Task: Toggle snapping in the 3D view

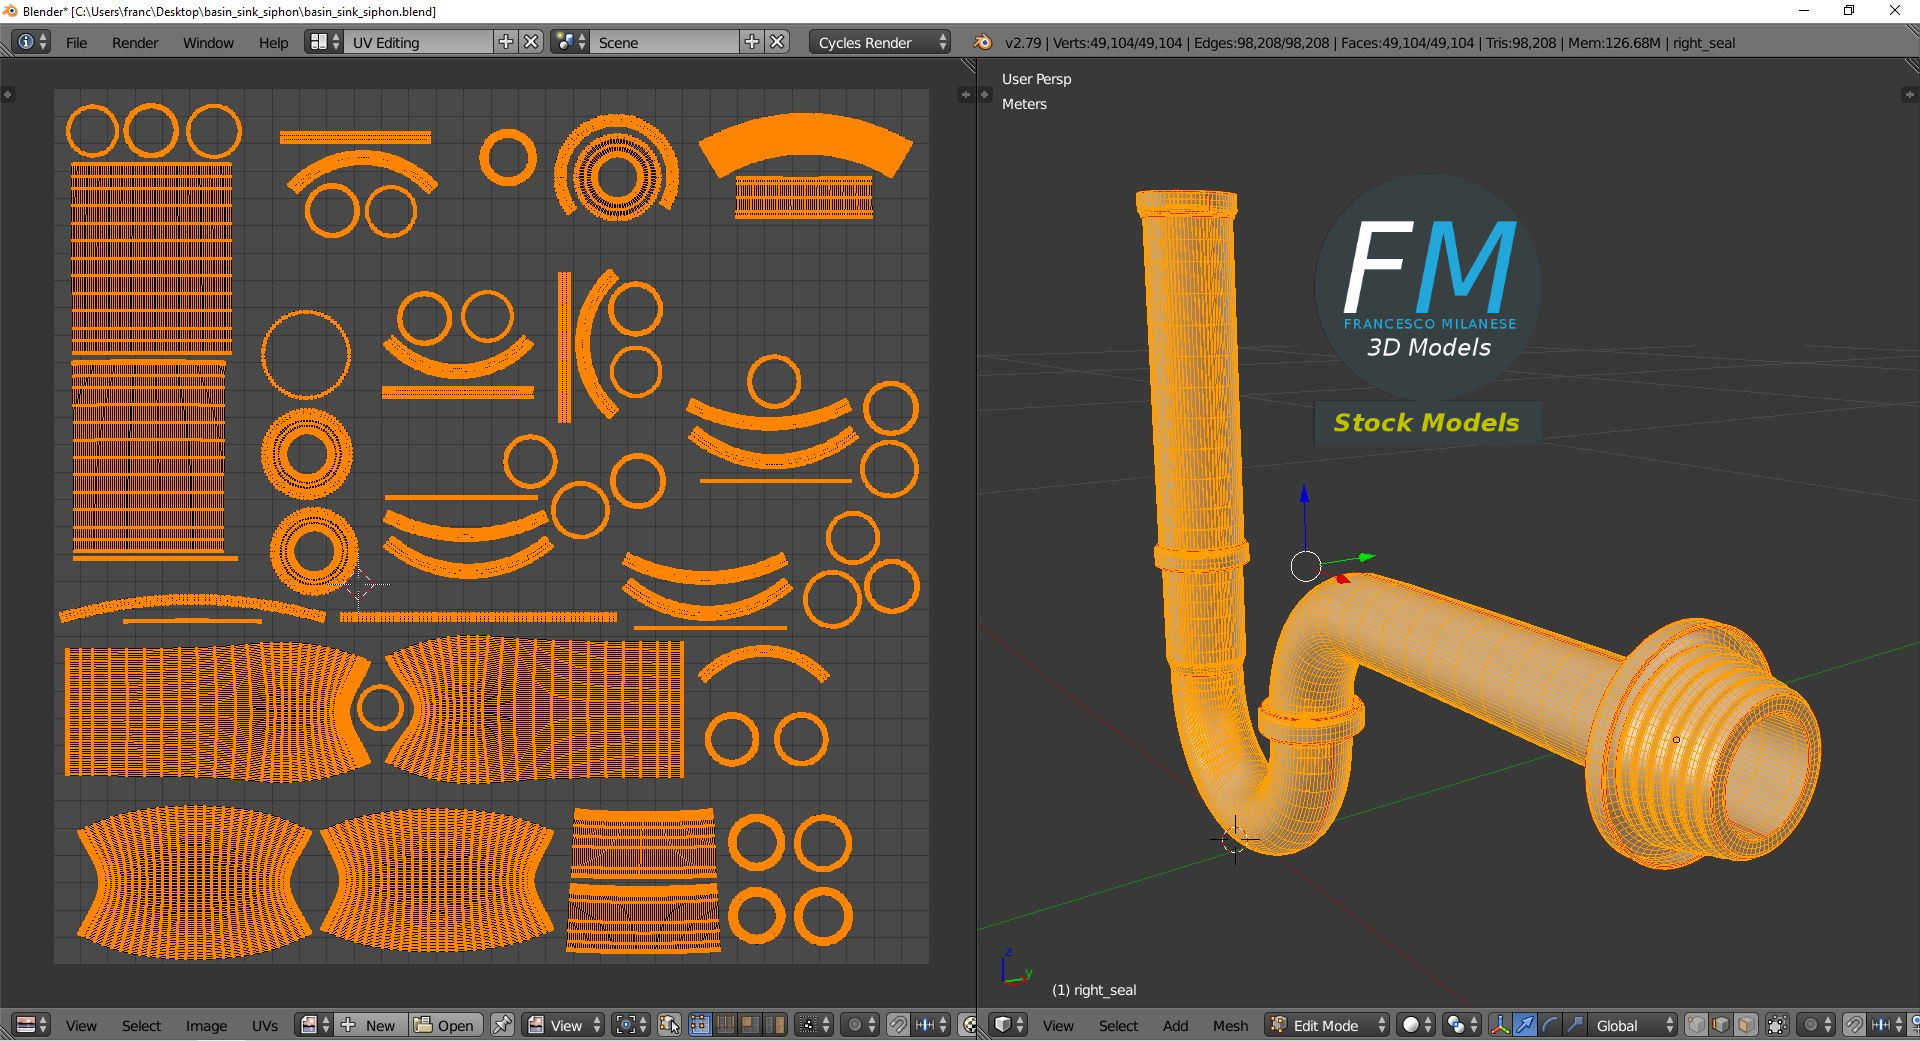Action: 1853,1025
